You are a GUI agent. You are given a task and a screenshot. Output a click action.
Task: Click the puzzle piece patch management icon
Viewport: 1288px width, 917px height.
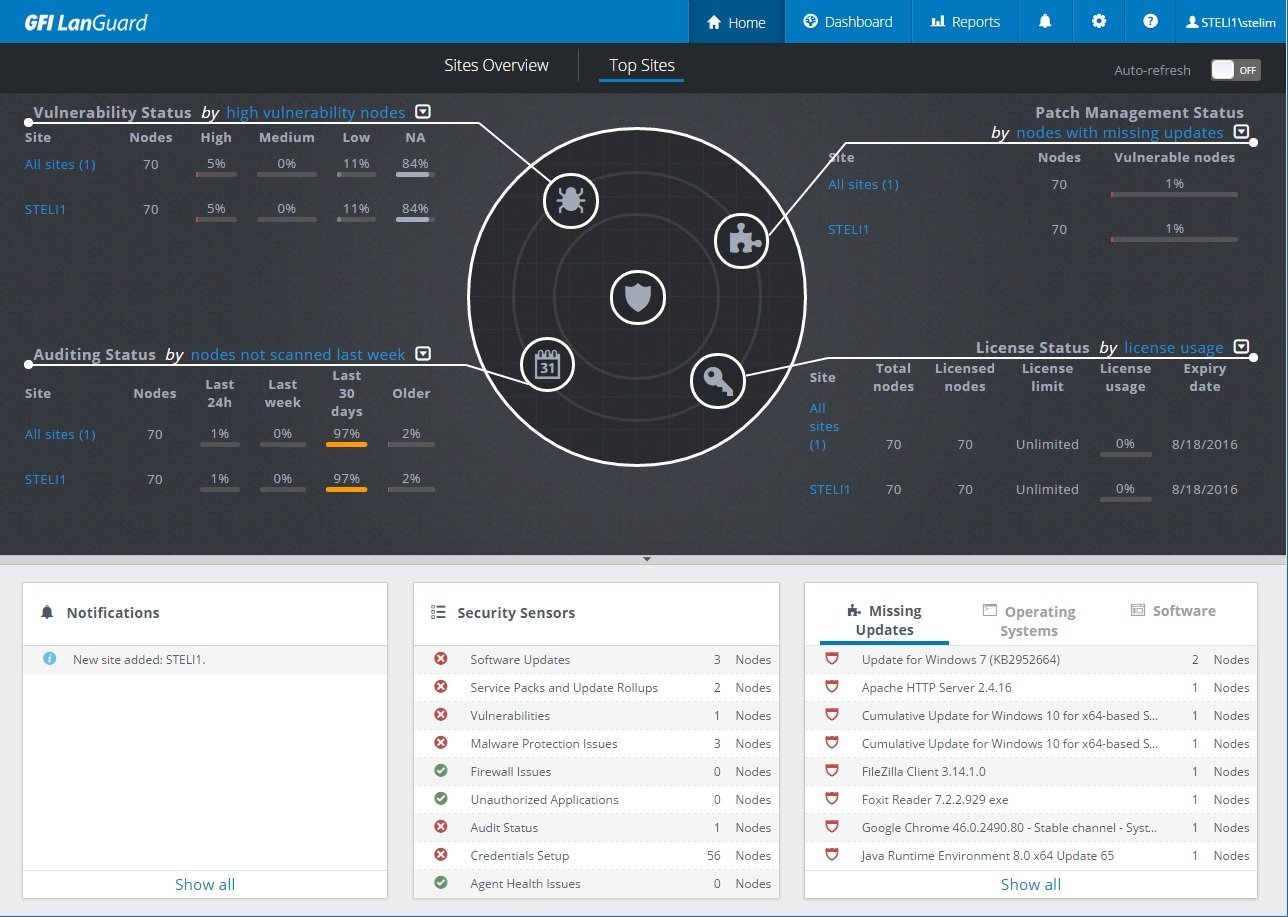click(x=741, y=240)
